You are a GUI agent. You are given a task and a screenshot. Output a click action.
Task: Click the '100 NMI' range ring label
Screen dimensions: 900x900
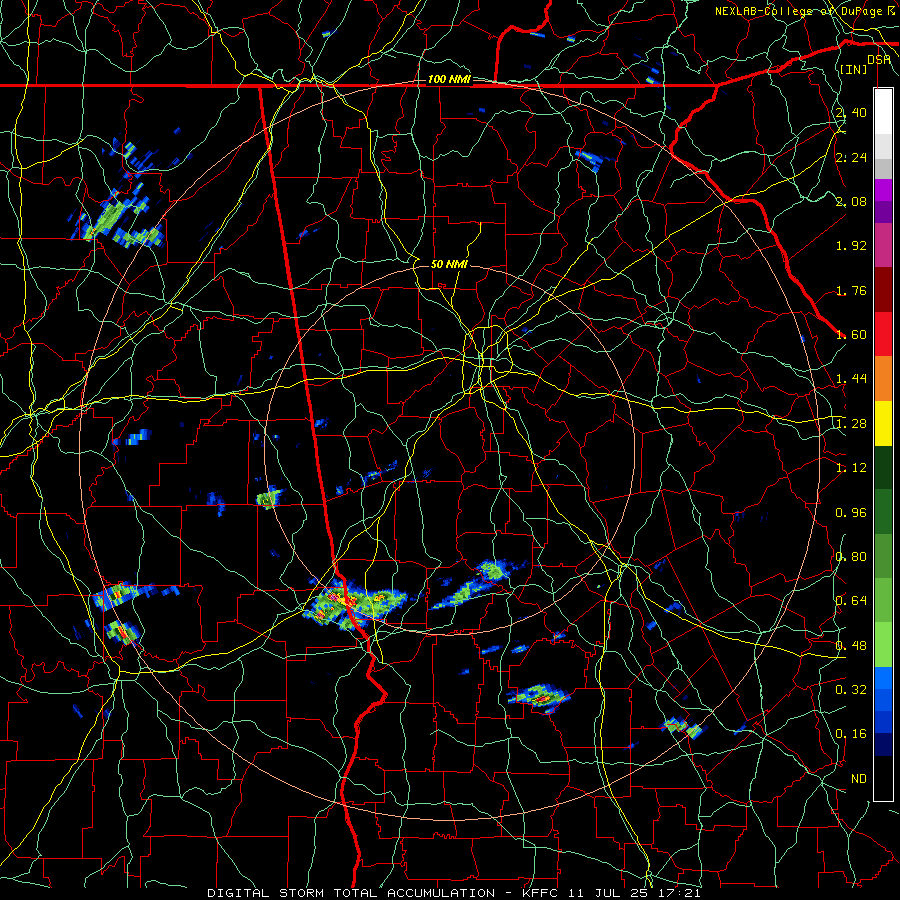pyautogui.click(x=449, y=79)
